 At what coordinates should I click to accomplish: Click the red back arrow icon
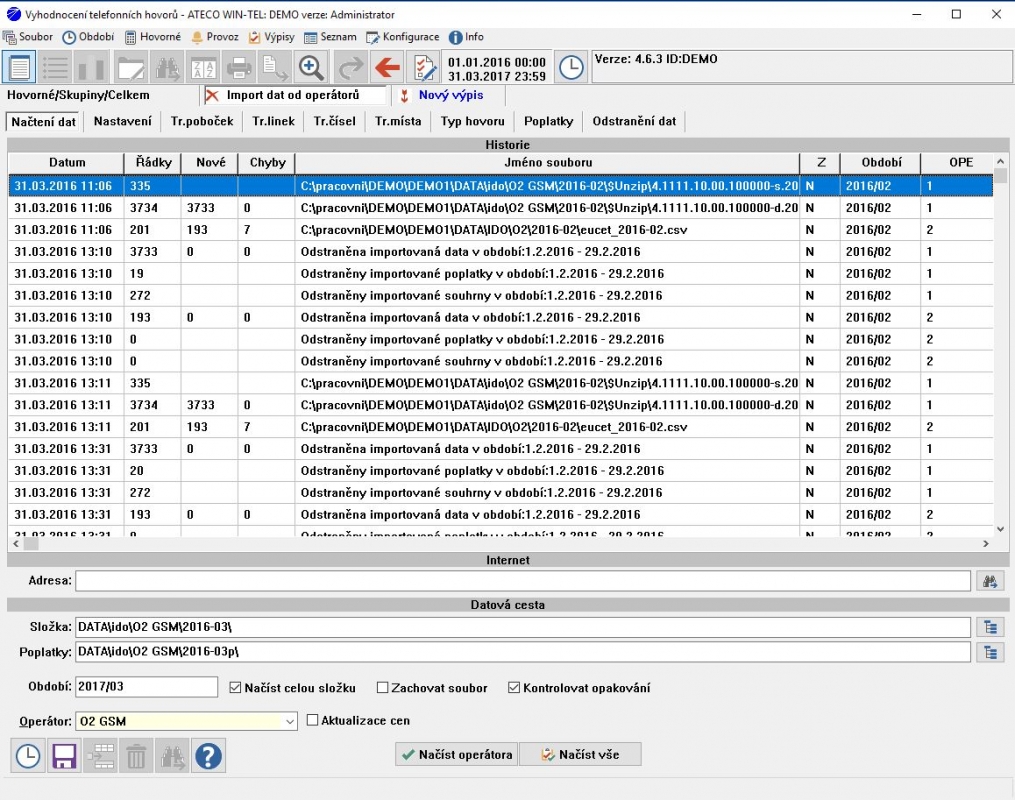click(388, 67)
